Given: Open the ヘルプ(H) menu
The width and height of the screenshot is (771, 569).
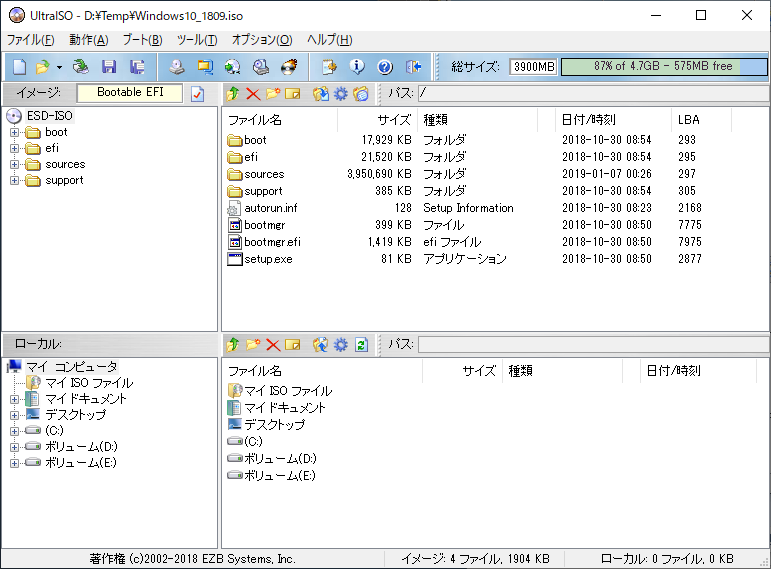Looking at the screenshot, I should tap(330, 40).
